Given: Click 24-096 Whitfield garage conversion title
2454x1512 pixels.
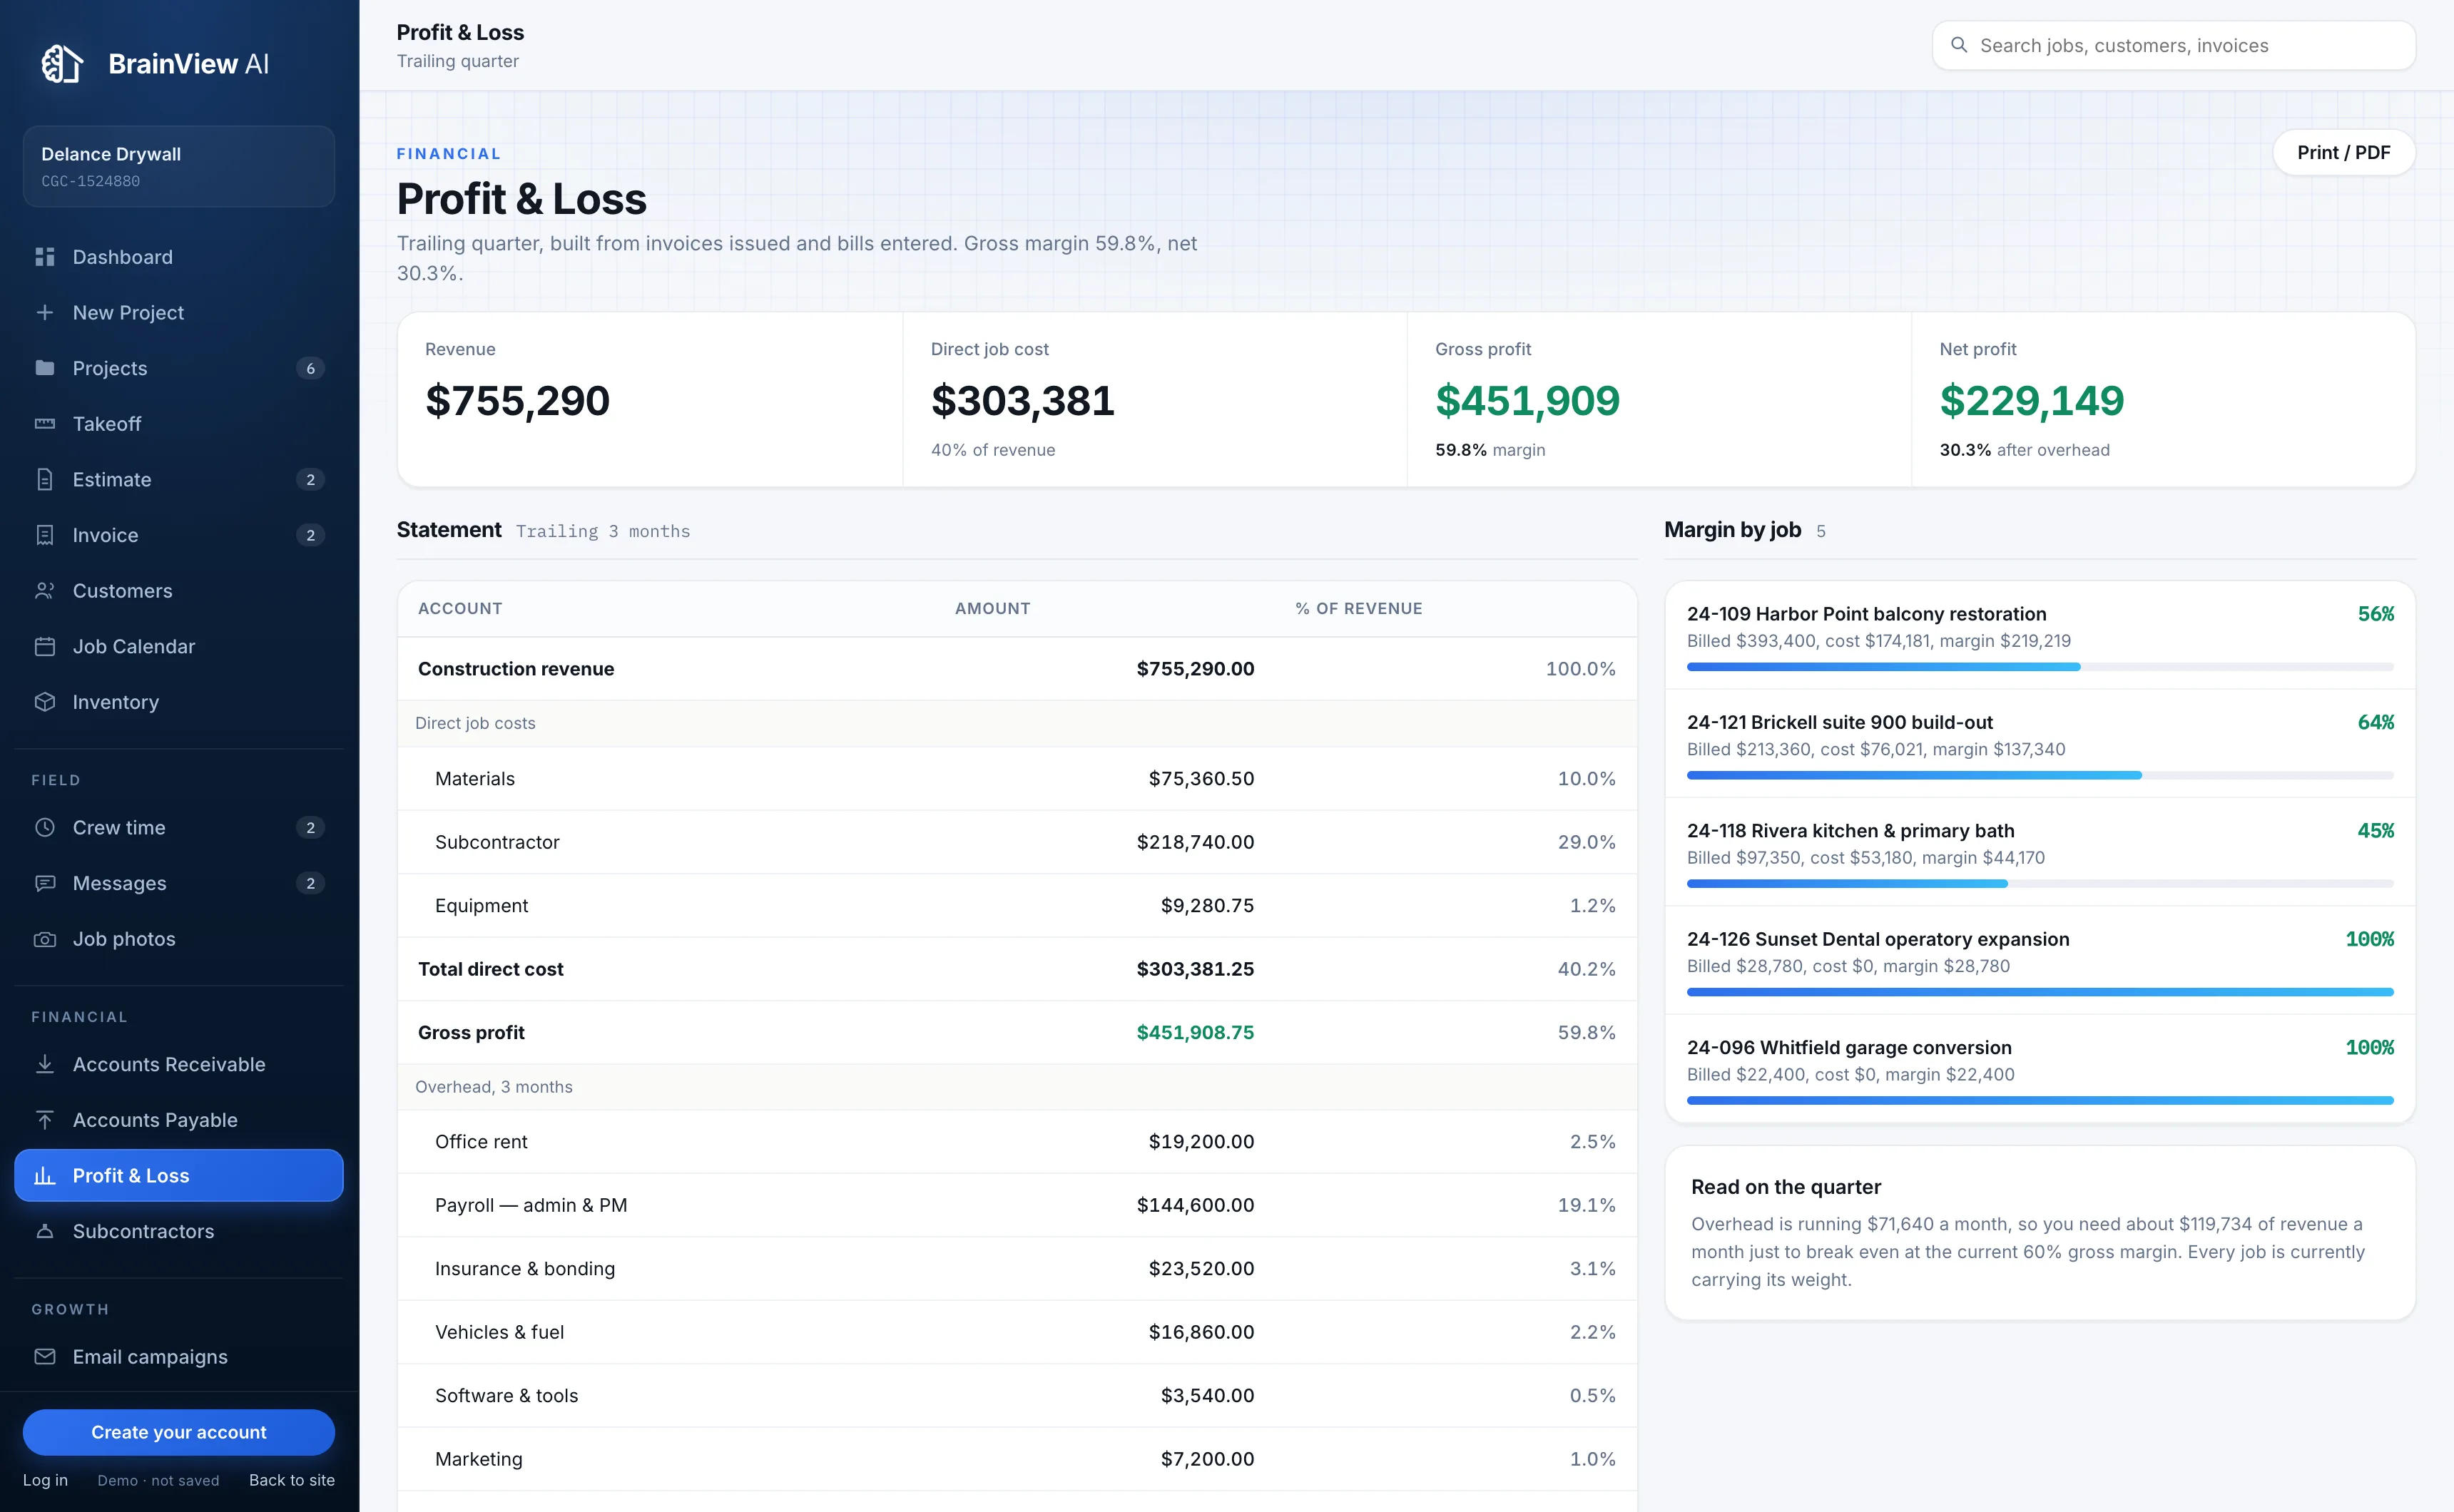Looking at the screenshot, I should point(1849,1047).
